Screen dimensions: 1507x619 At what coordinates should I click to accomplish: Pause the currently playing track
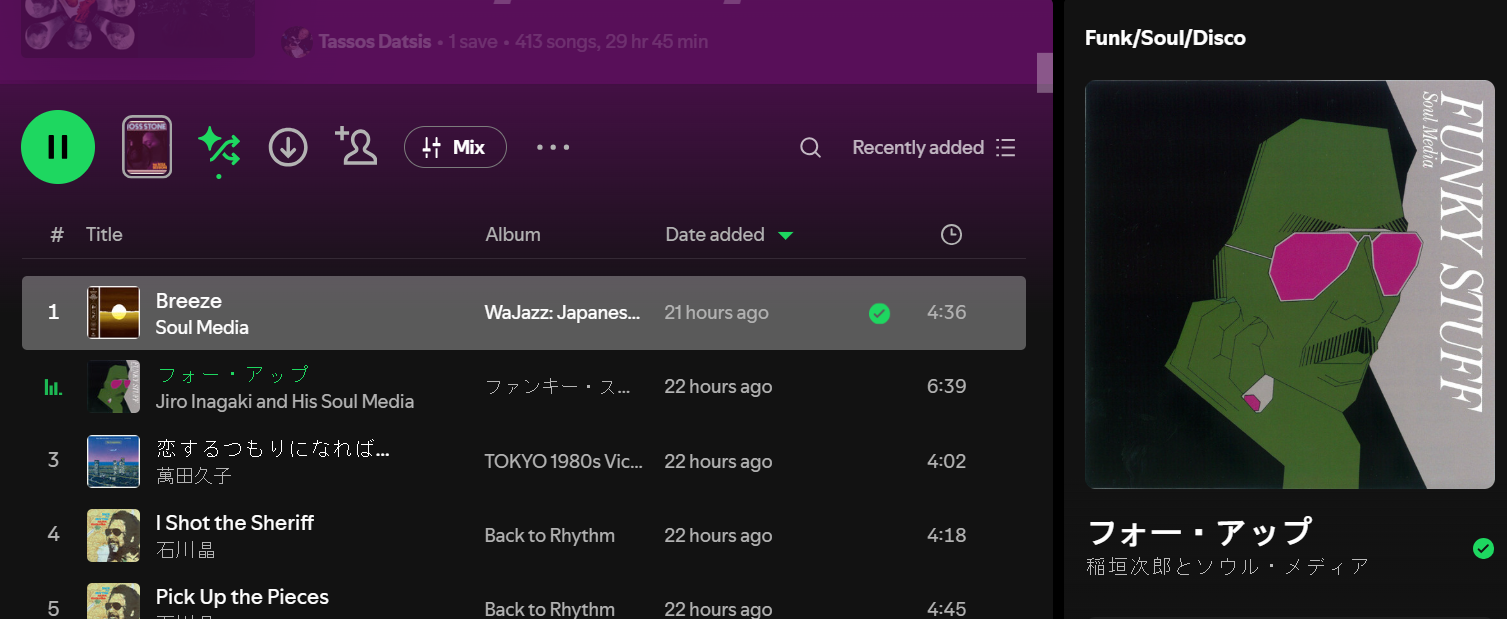click(x=57, y=147)
